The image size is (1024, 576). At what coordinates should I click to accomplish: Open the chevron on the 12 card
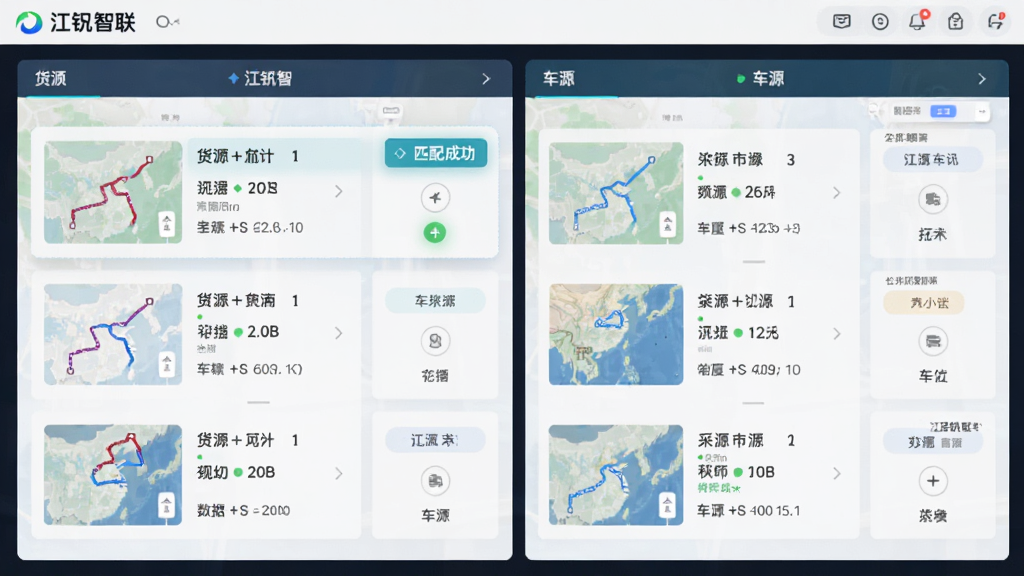837,334
